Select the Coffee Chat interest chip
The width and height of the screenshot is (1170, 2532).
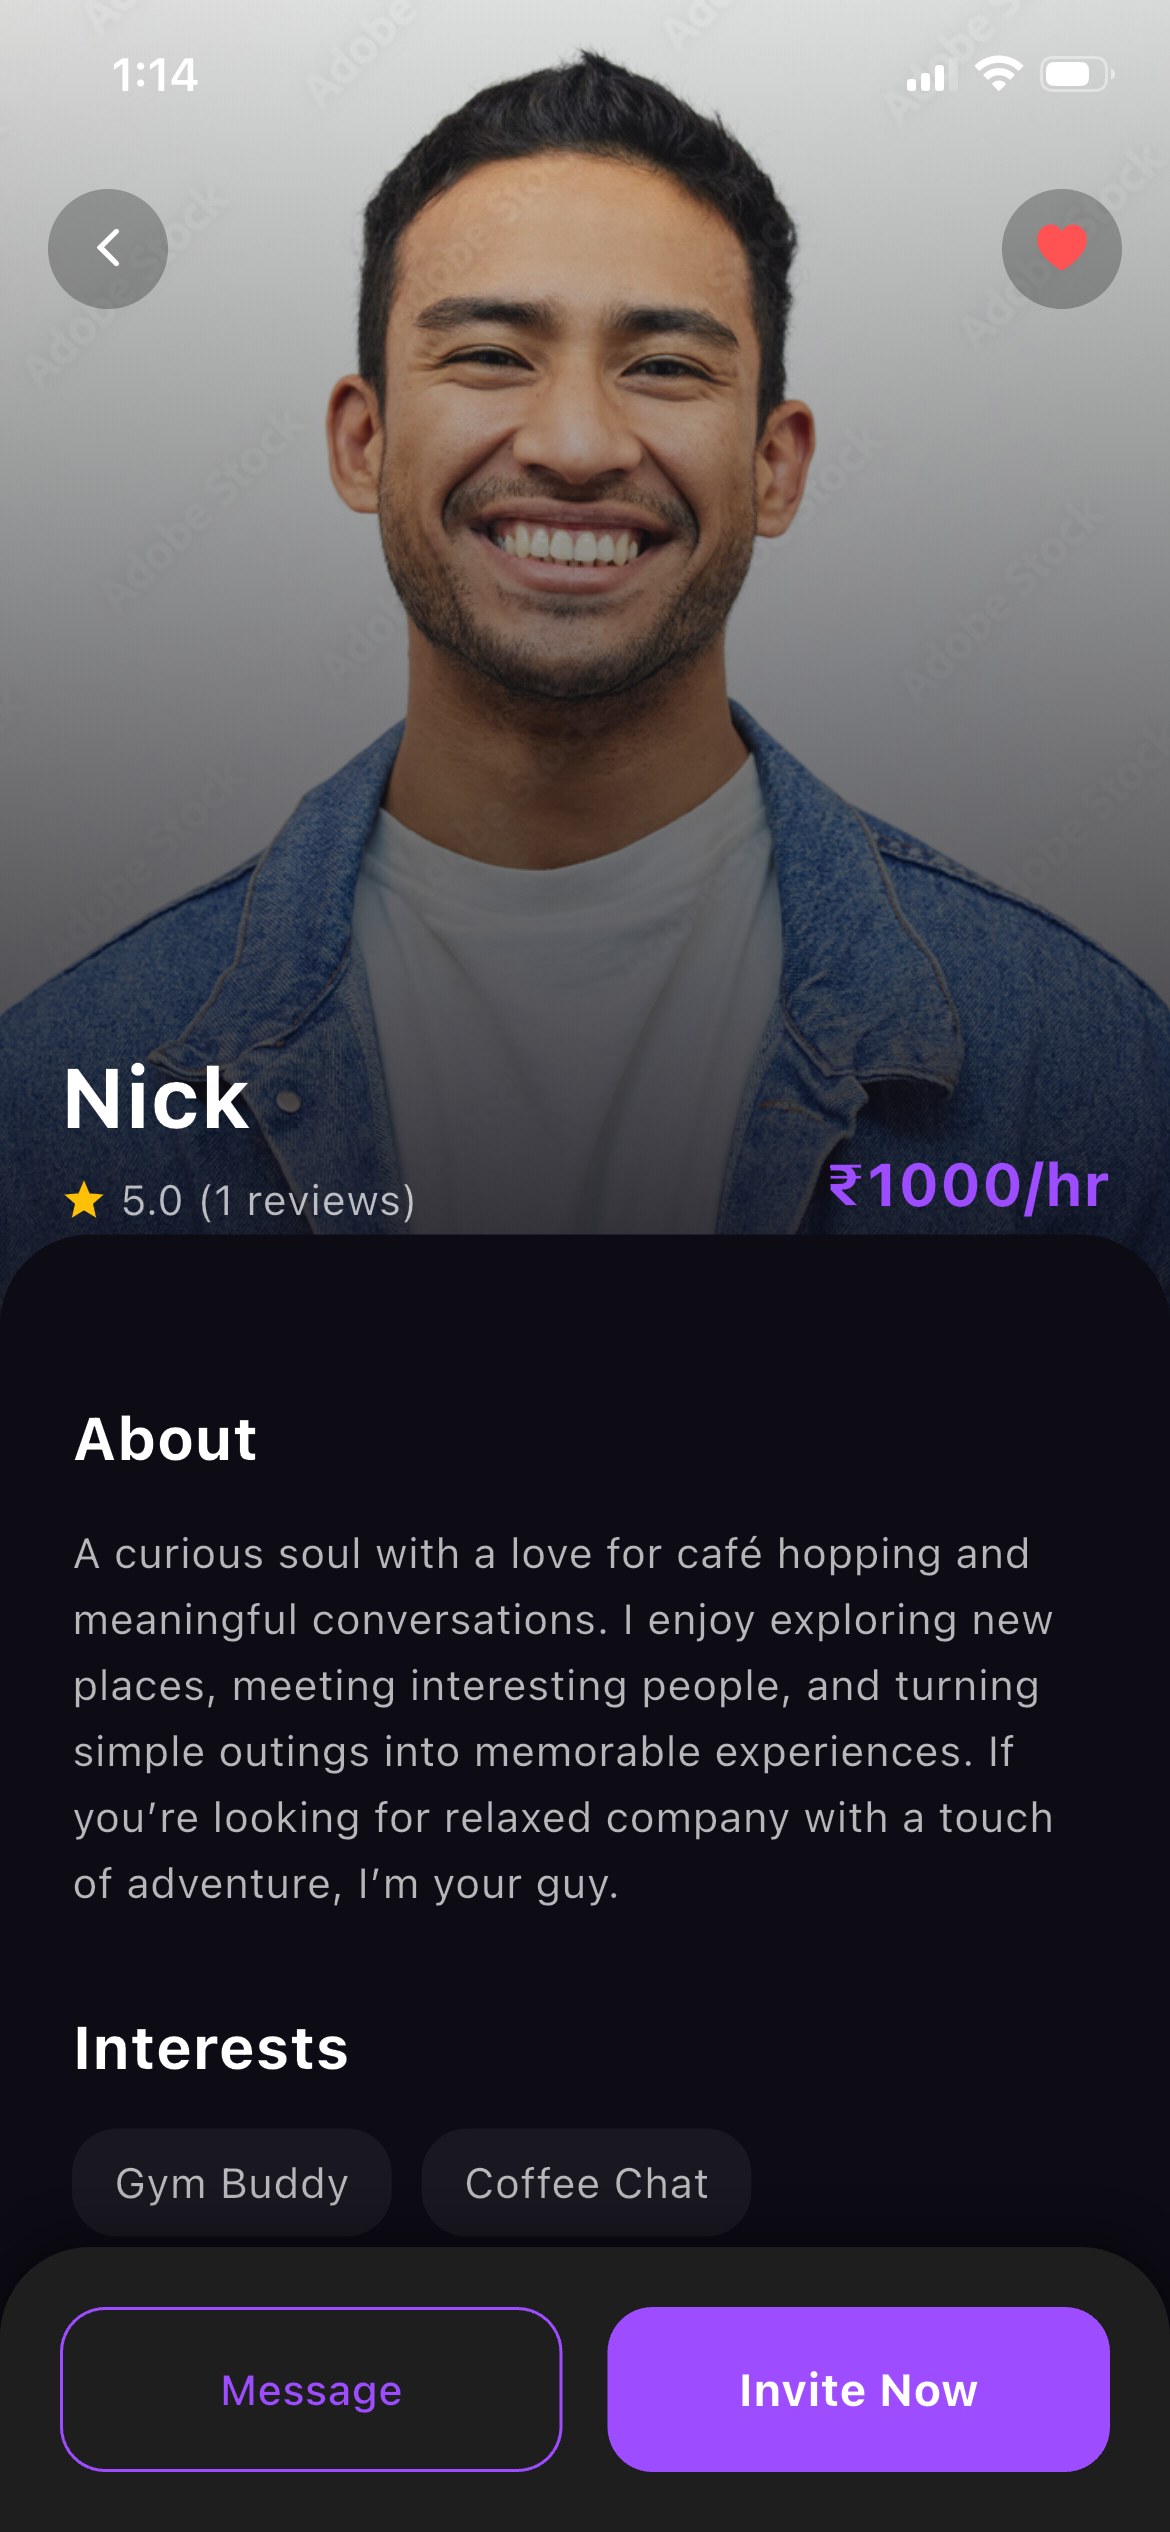click(586, 2182)
